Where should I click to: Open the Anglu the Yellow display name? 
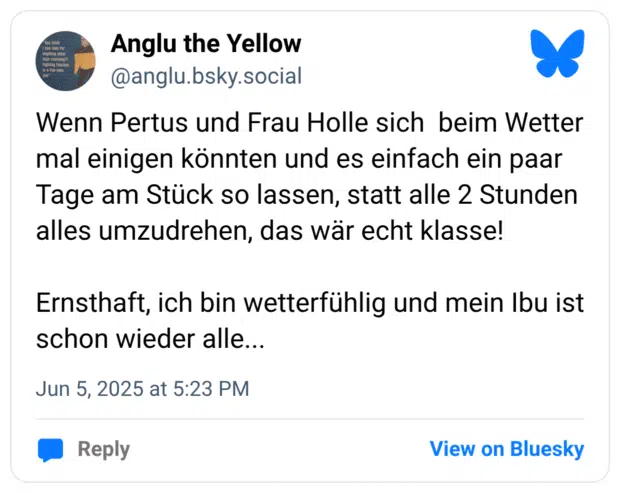point(205,43)
